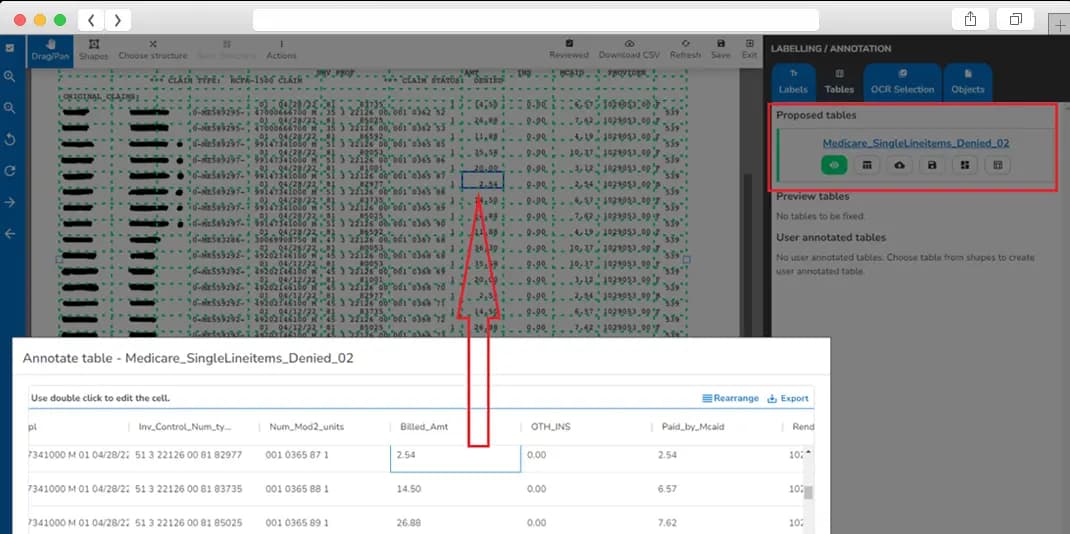This screenshot has width=1070, height=534.
Task: Switch to the Labels tab
Action: point(793,81)
